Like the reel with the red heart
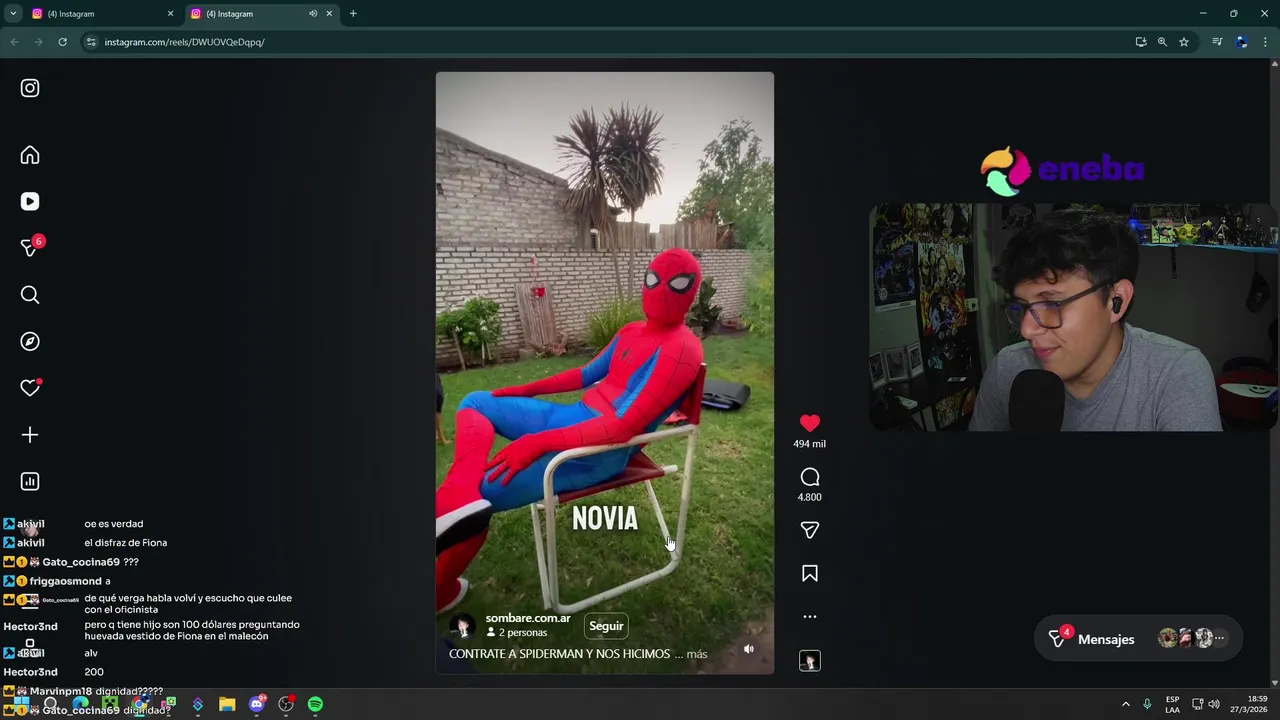 [x=810, y=423]
